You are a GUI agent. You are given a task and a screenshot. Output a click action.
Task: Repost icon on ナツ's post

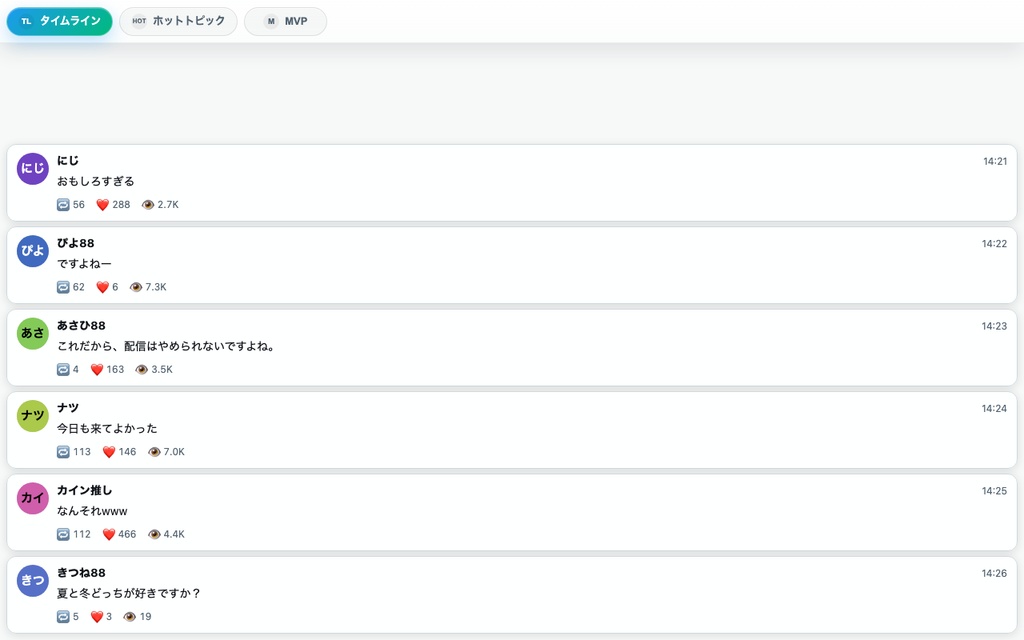point(63,451)
